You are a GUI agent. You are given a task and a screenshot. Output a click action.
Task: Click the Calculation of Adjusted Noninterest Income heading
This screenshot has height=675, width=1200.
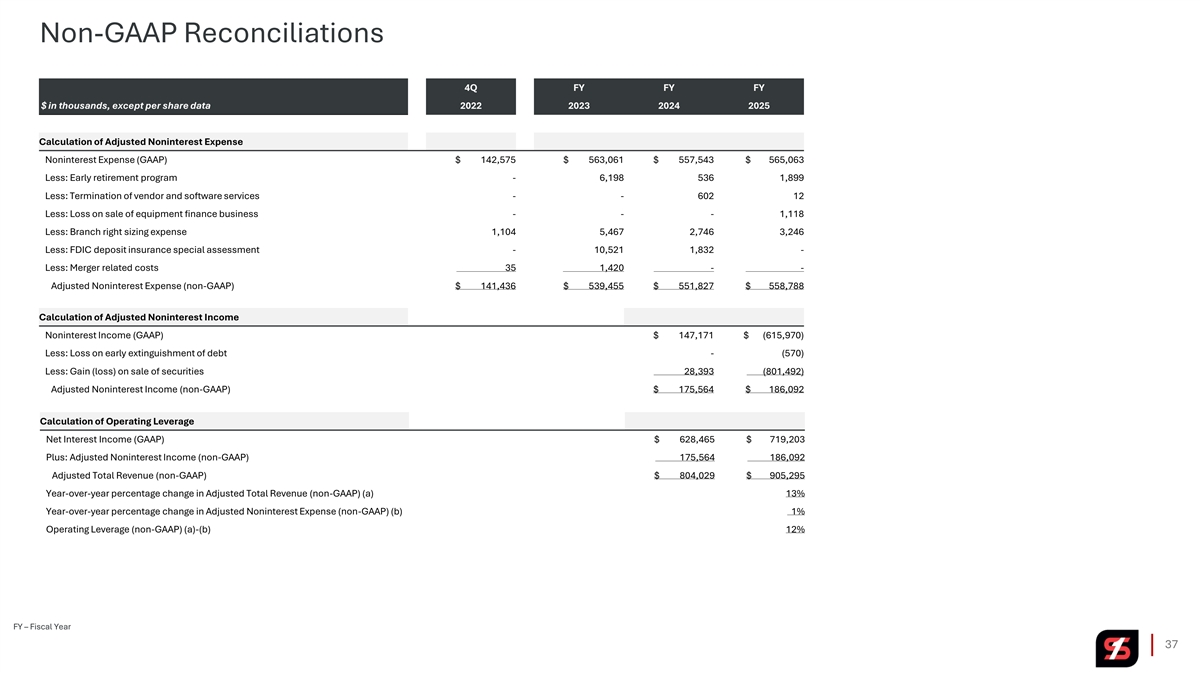click(x=138, y=317)
